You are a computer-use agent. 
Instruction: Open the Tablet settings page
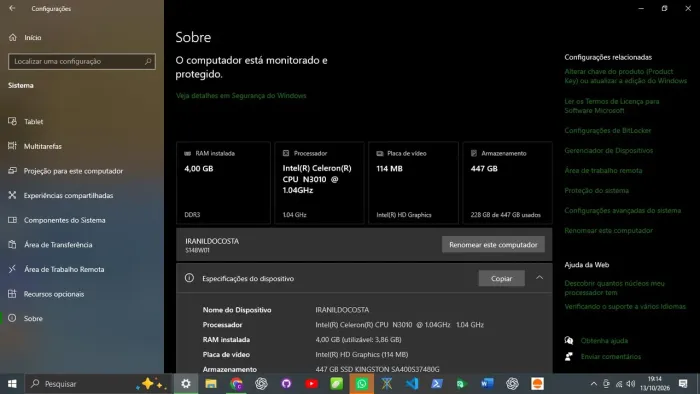tap(33, 121)
